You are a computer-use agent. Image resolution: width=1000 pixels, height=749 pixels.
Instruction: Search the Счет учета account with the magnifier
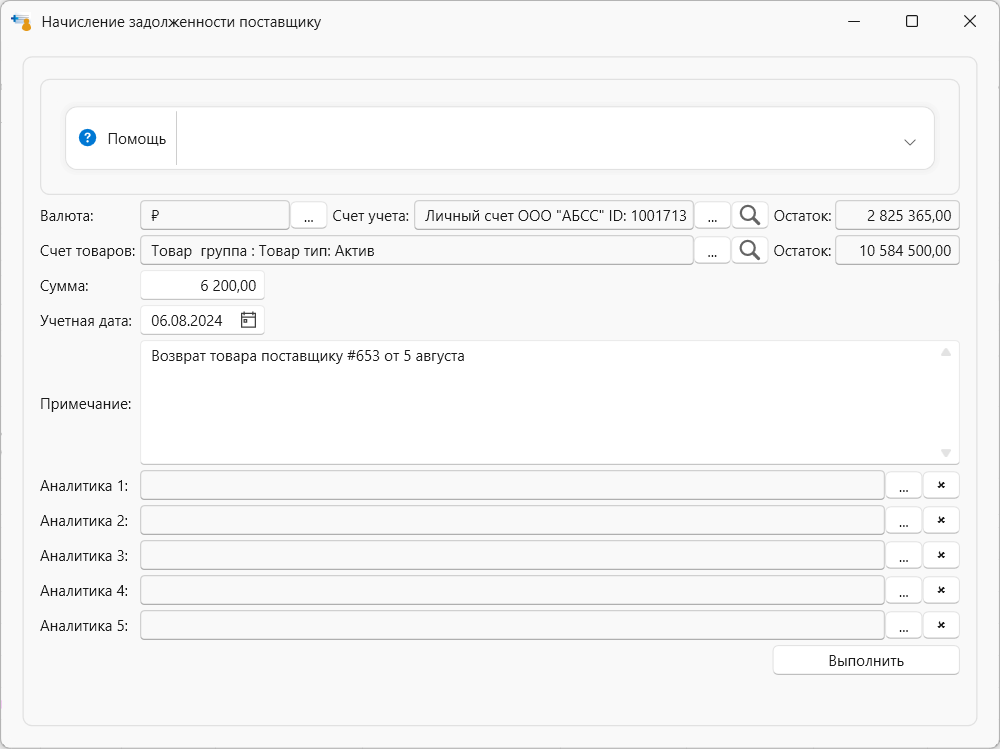tap(749, 216)
